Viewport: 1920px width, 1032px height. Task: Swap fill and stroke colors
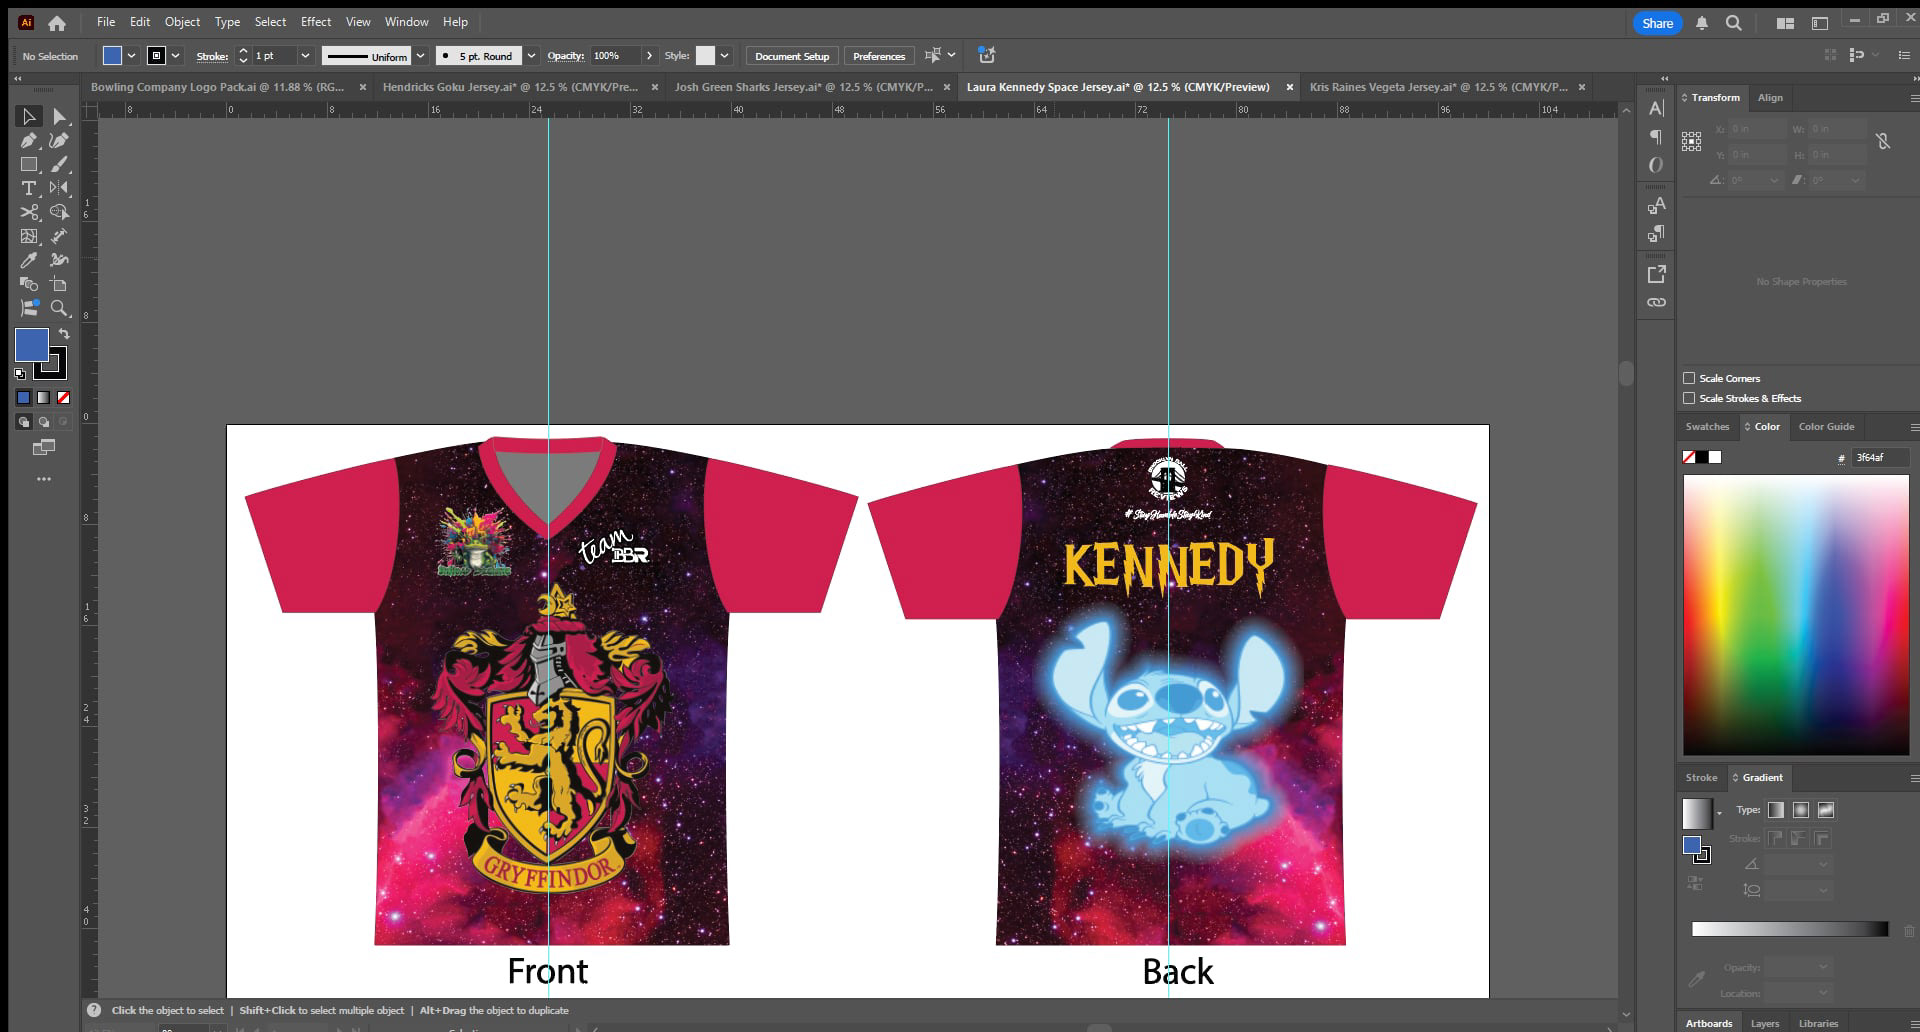click(x=64, y=334)
